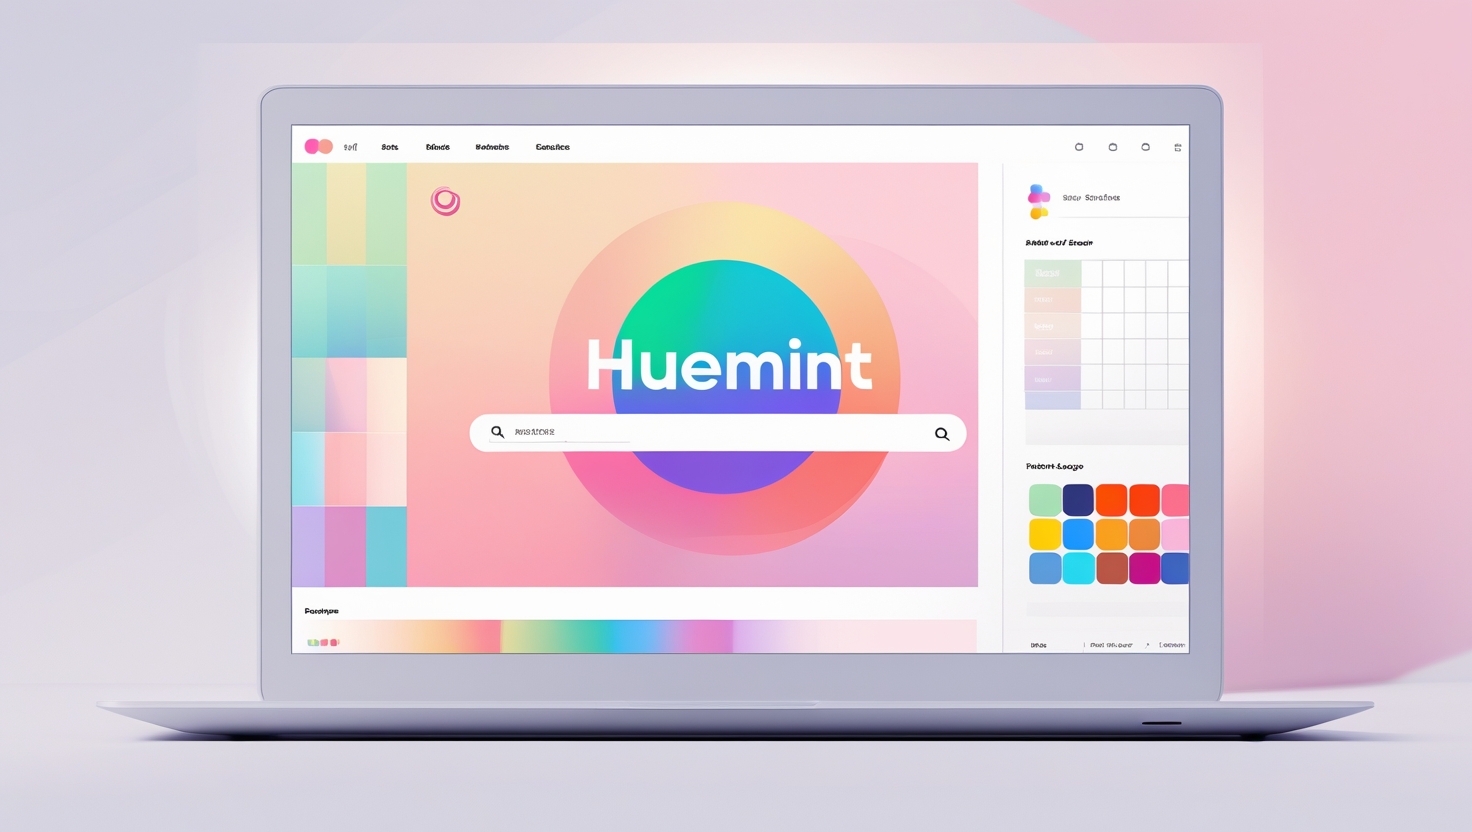Screen dimensions: 1472x832
Task: Open the last text item in top navigation
Action: point(552,147)
